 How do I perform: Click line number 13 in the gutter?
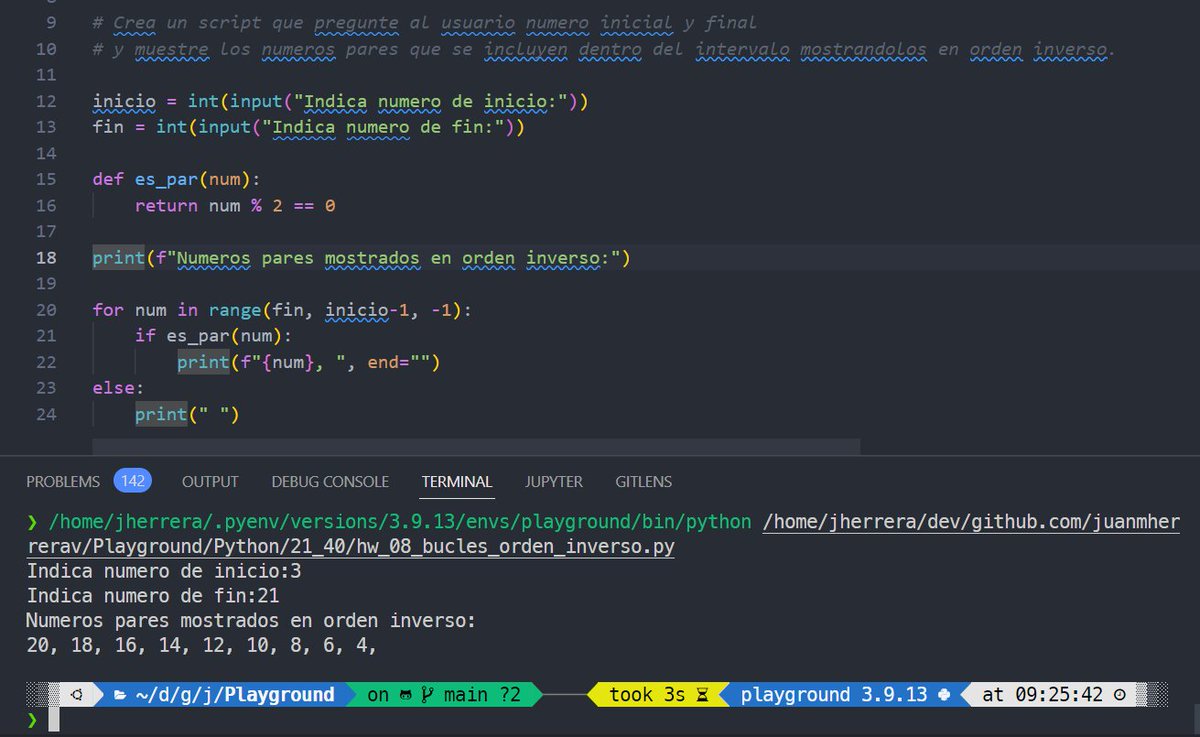click(47, 128)
